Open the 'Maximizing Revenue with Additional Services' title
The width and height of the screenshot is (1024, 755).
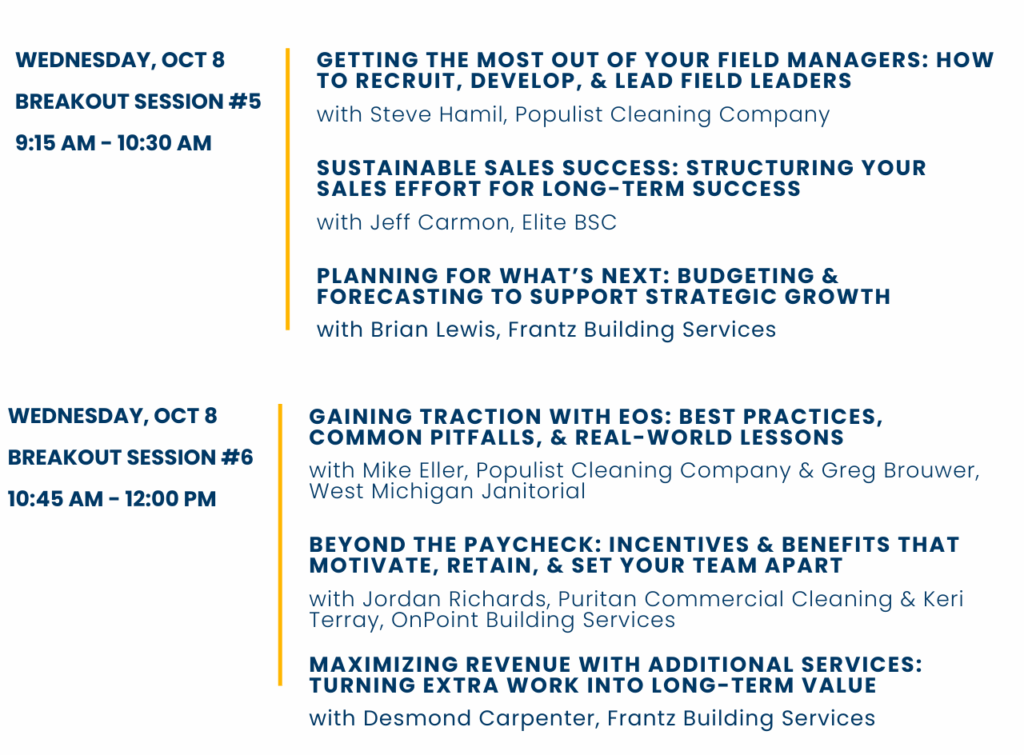click(615, 675)
